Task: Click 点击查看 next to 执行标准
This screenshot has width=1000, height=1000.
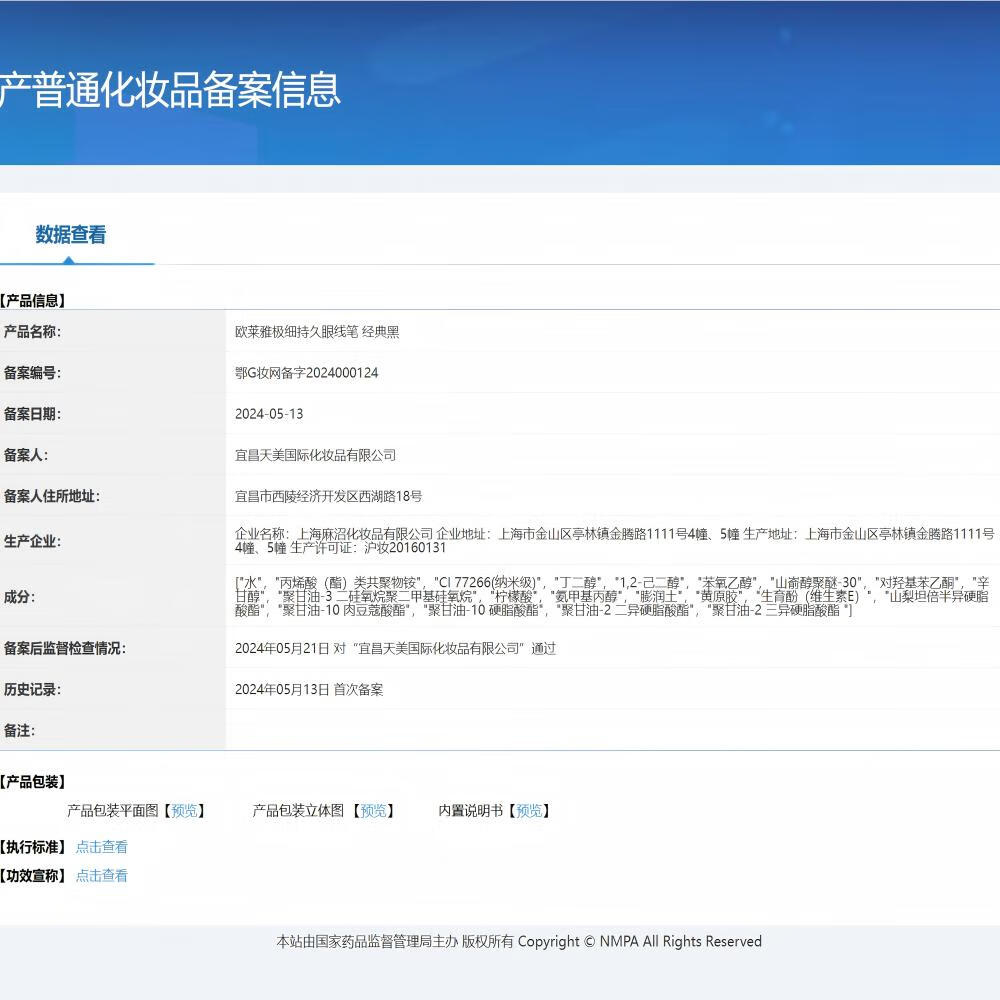Action: pyautogui.click(x=101, y=846)
